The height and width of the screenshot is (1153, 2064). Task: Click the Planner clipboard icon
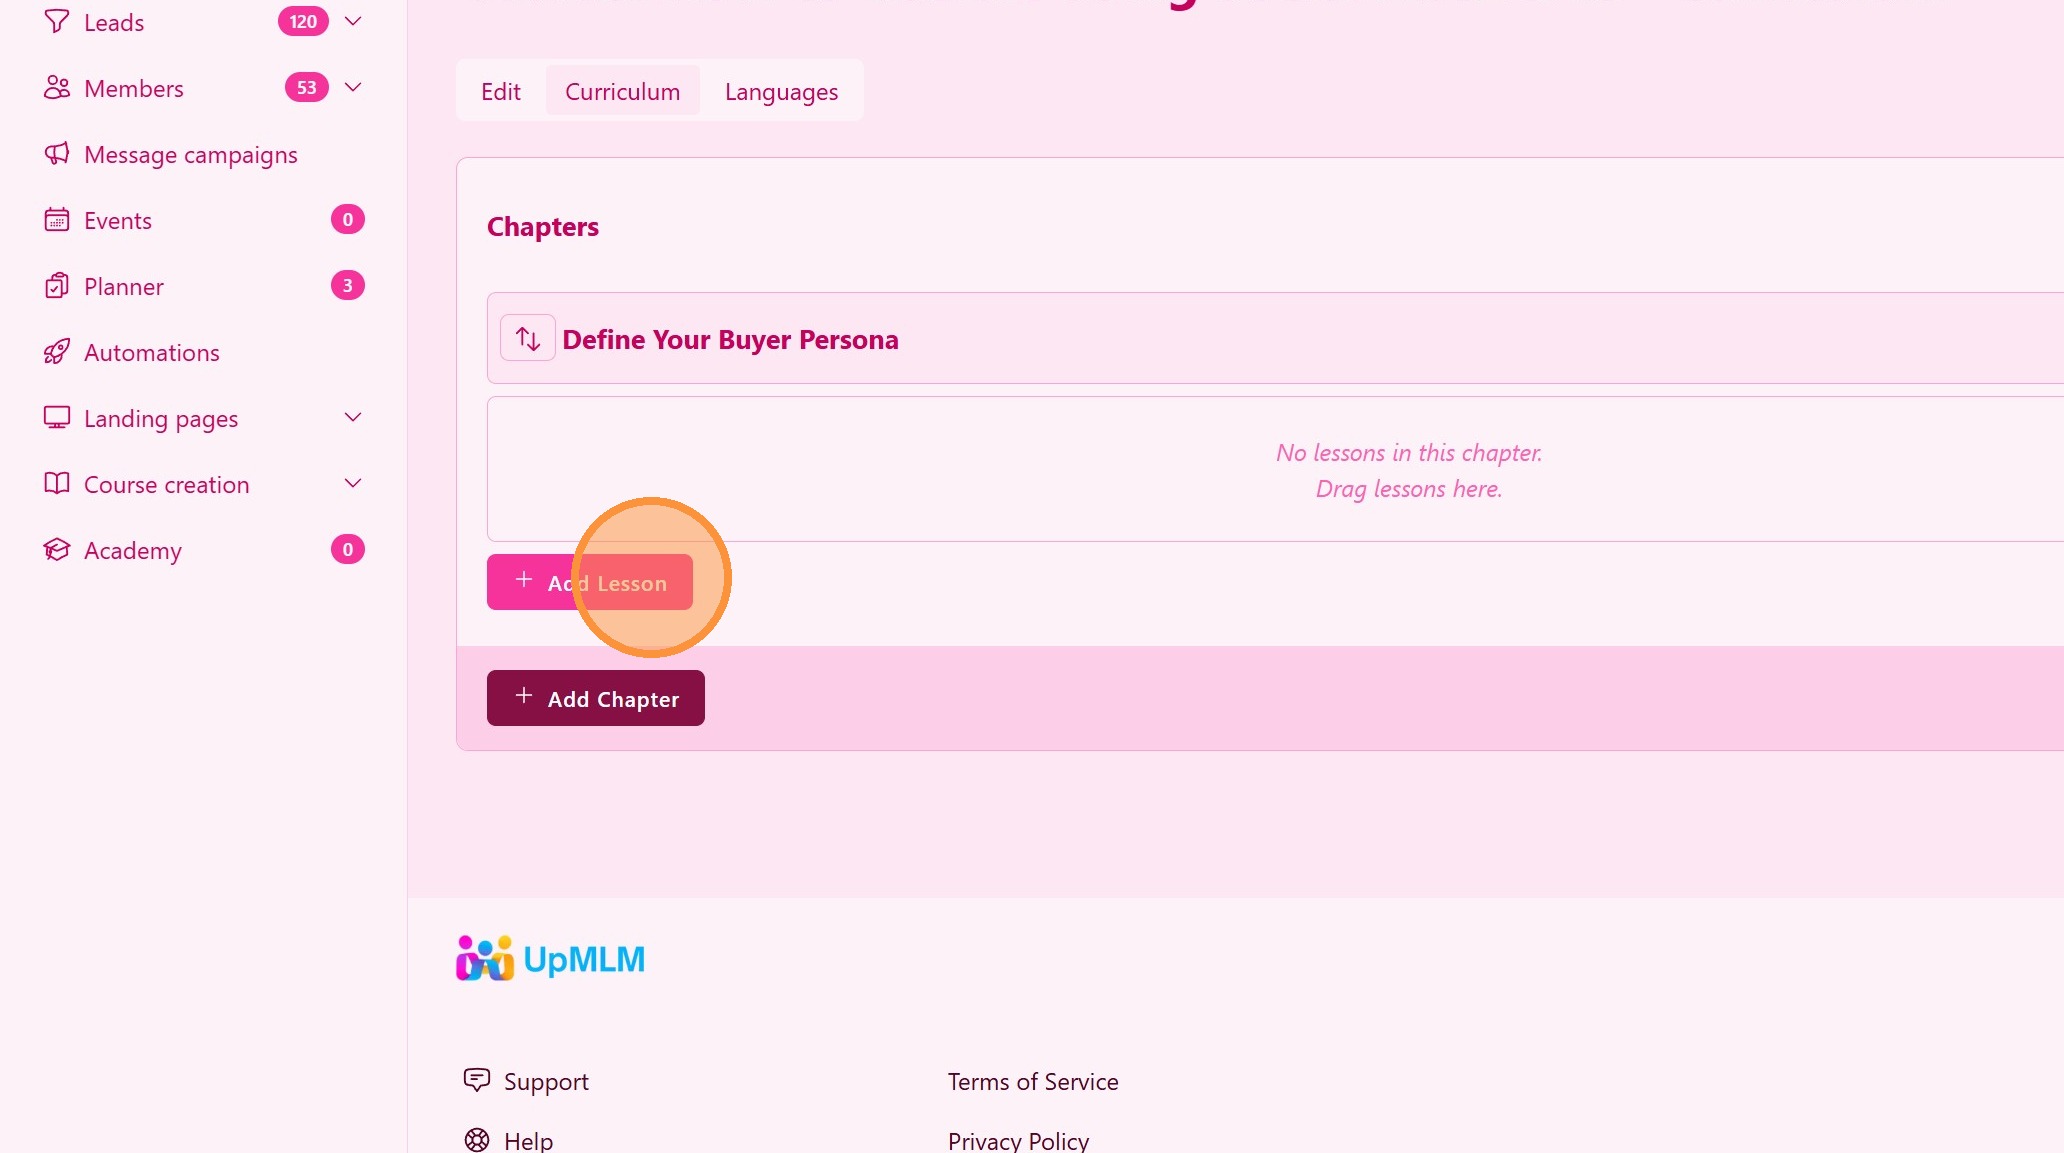pyautogui.click(x=57, y=286)
